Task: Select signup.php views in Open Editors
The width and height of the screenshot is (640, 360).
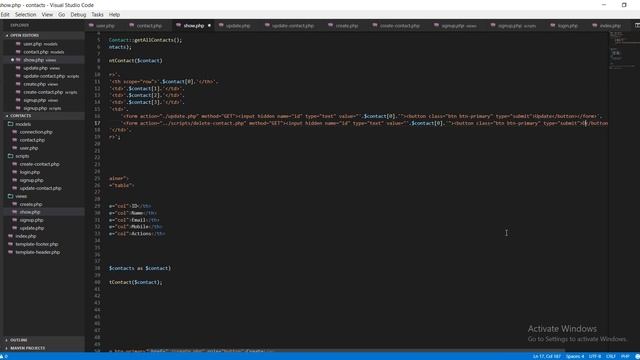Action: pyautogui.click(x=40, y=100)
